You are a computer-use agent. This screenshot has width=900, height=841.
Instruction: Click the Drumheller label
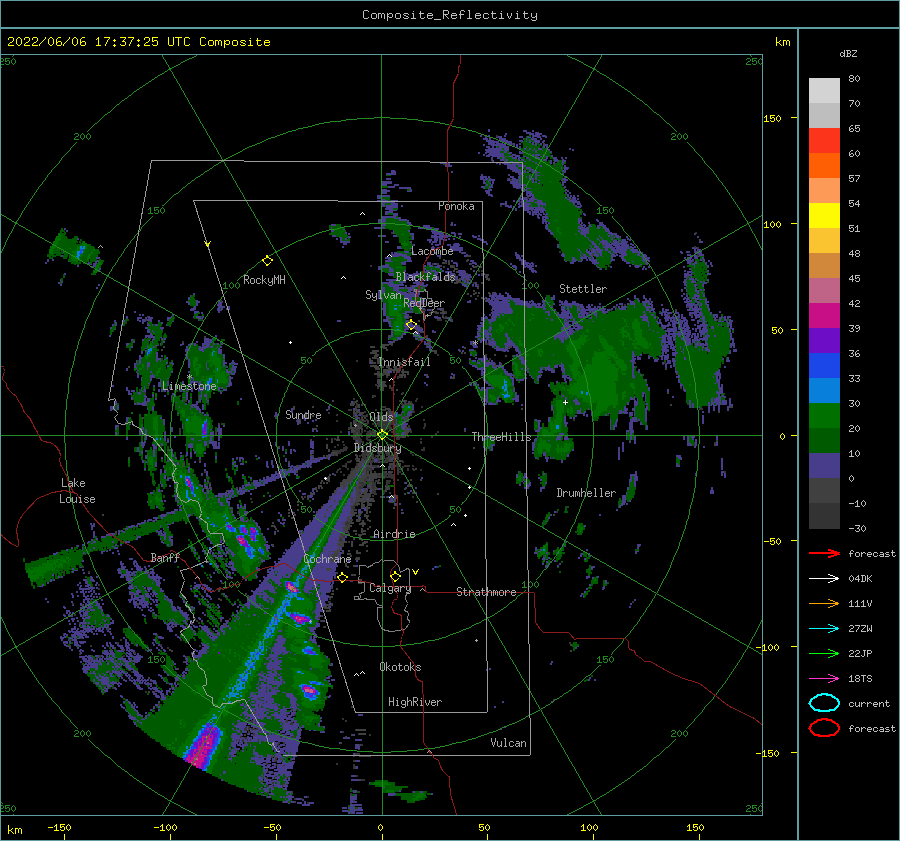(586, 493)
